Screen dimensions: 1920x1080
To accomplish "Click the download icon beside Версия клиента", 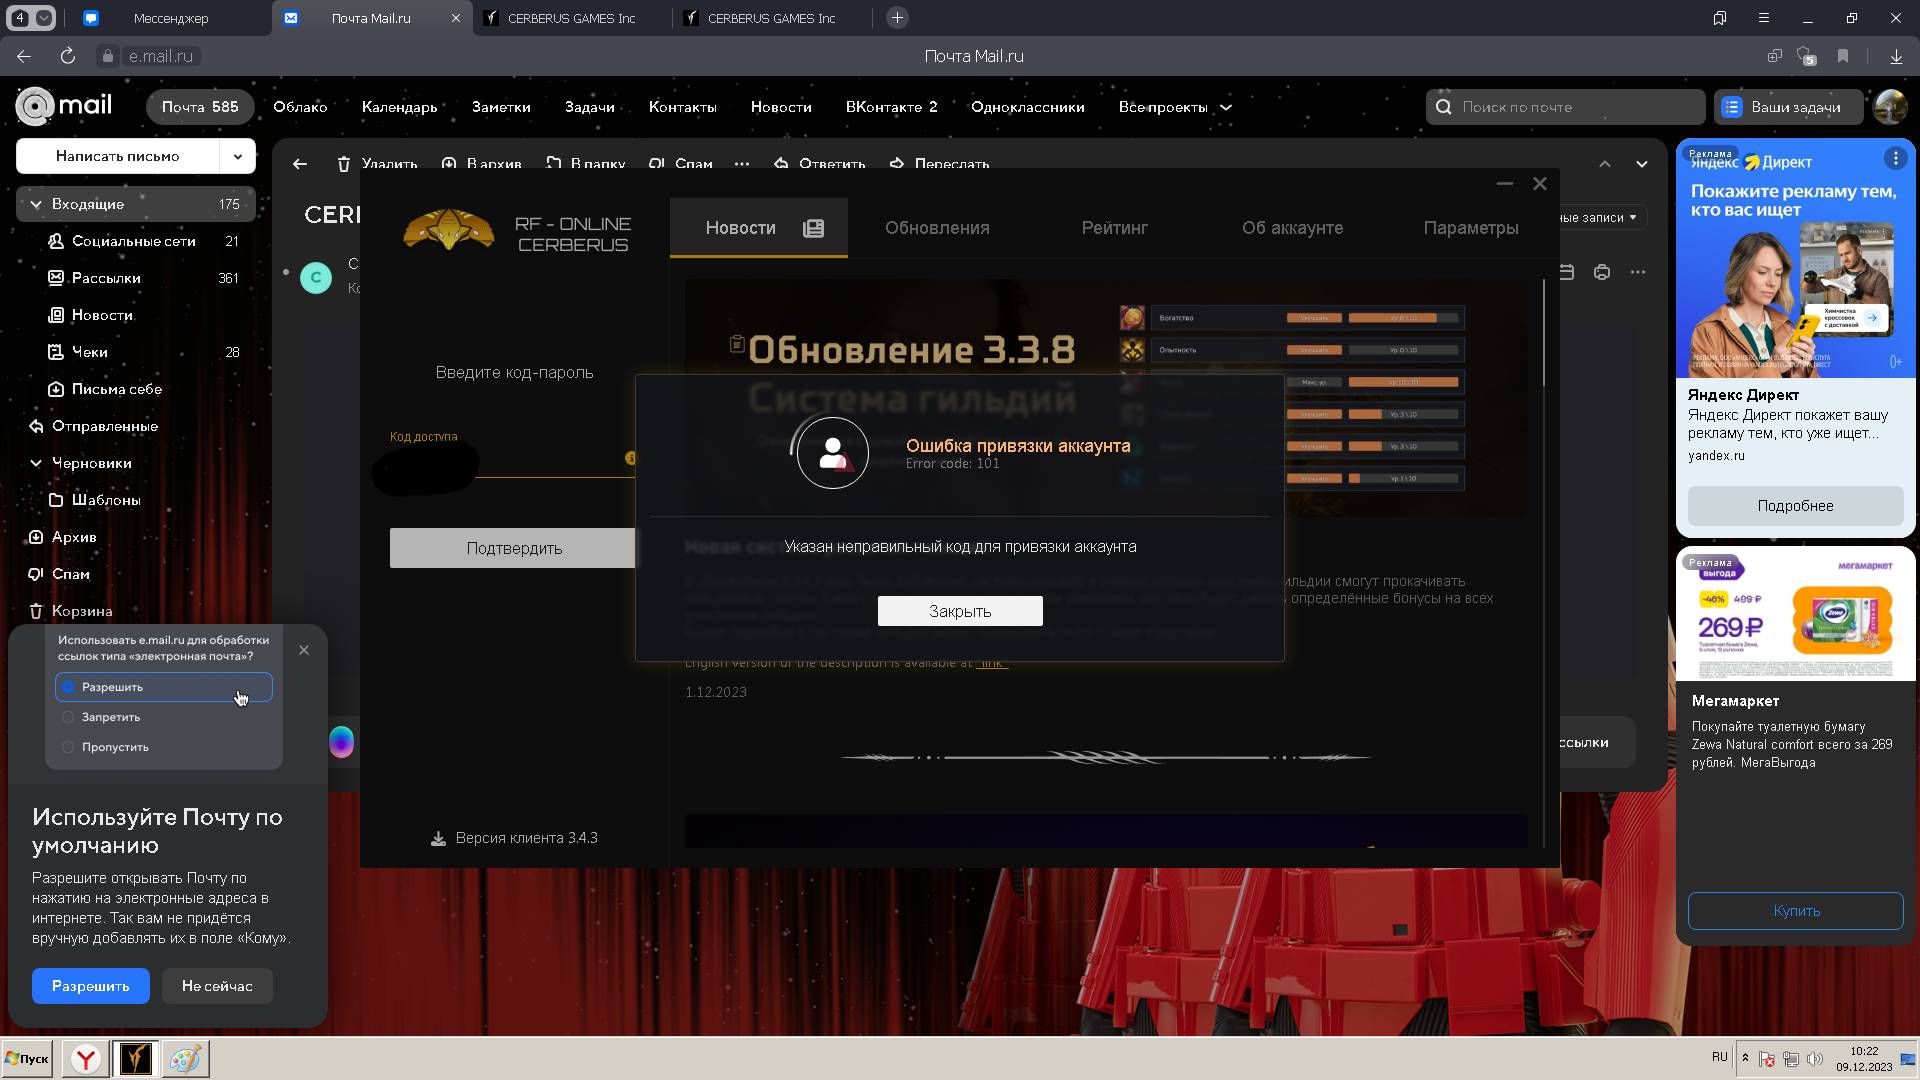I will point(438,838).
